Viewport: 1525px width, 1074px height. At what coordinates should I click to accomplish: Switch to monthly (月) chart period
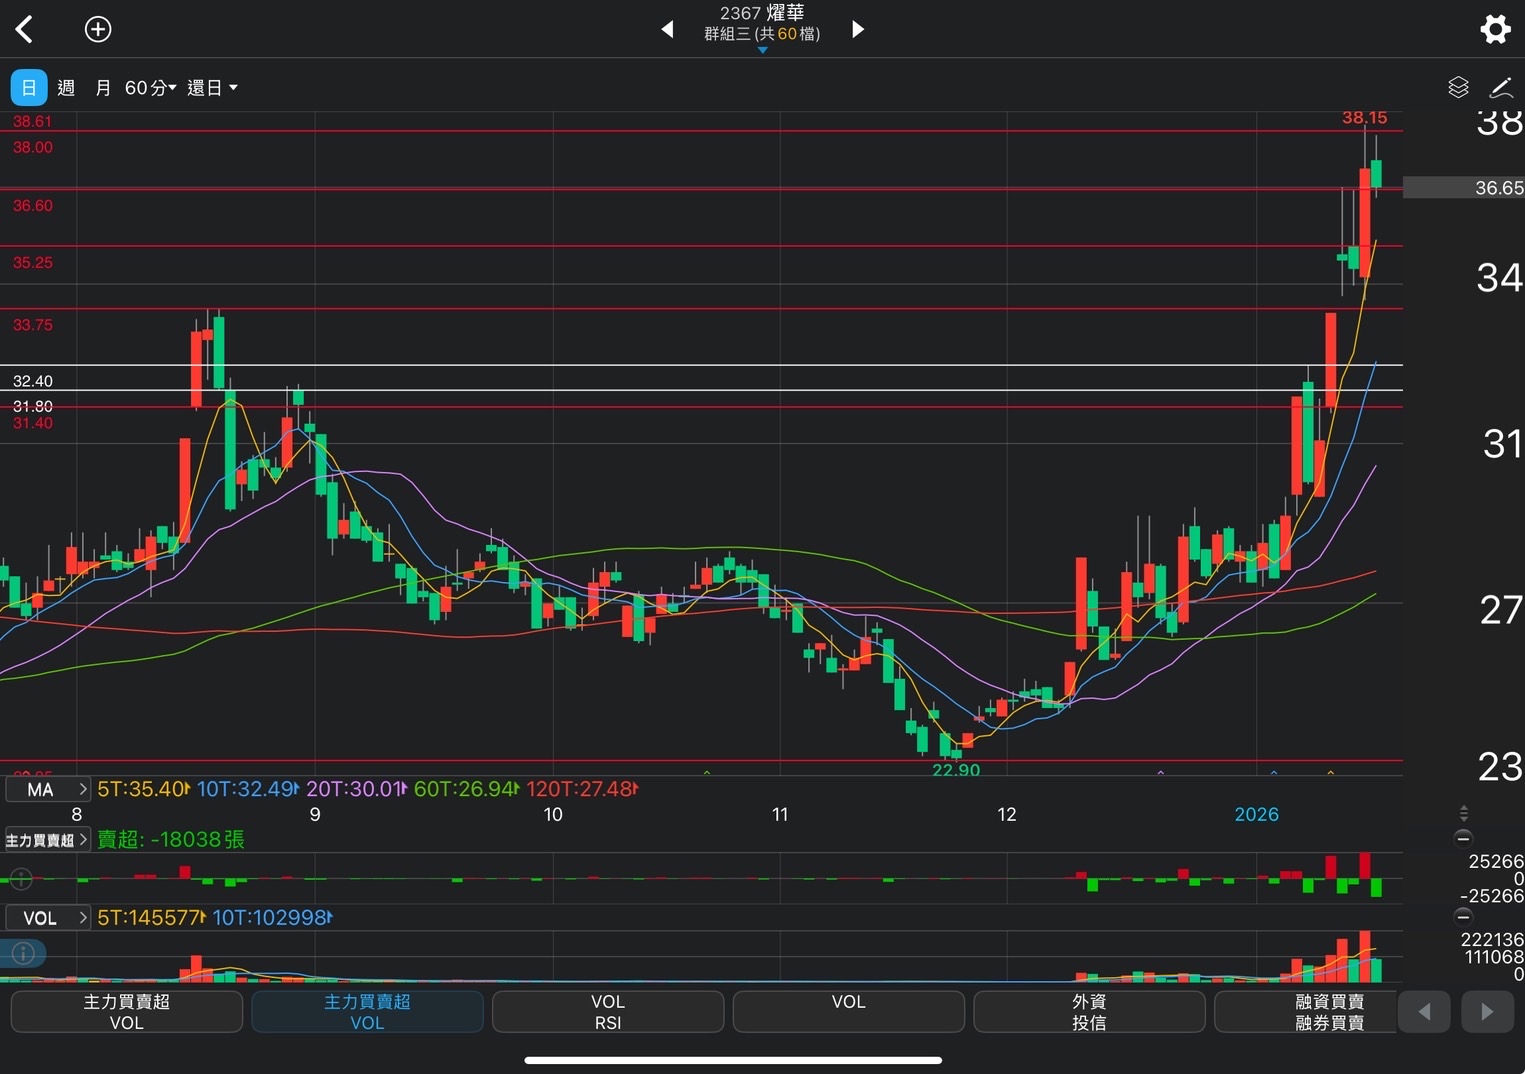tap(102, 88)
